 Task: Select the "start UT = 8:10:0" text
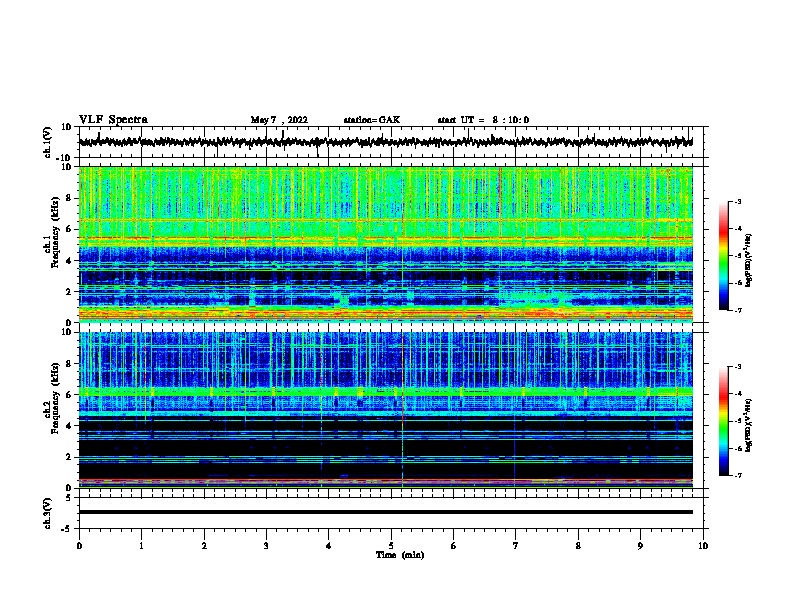coord(483,120)
